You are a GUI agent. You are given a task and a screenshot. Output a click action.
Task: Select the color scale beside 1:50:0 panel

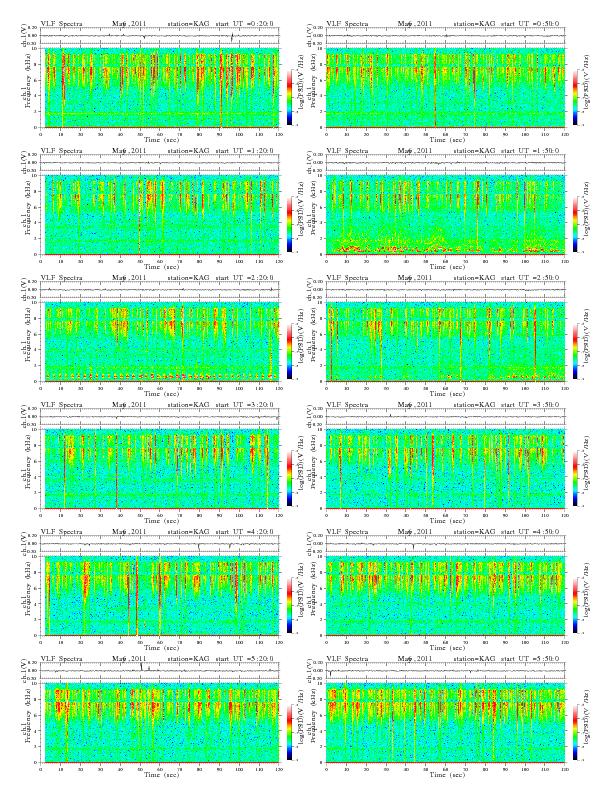point(576,224)
